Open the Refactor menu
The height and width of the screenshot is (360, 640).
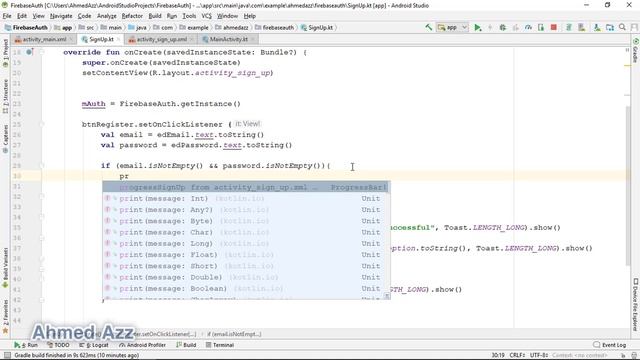(132, 16)
